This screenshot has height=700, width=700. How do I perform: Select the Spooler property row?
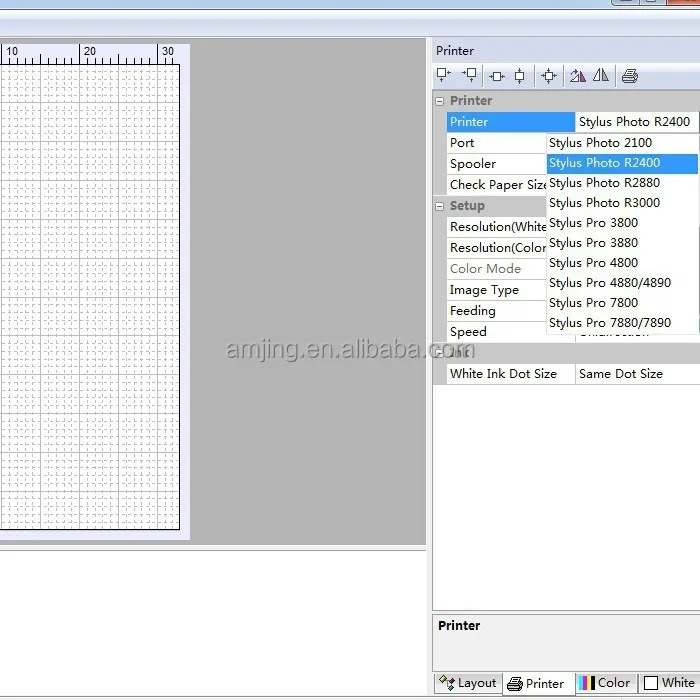tap(496, 164)
